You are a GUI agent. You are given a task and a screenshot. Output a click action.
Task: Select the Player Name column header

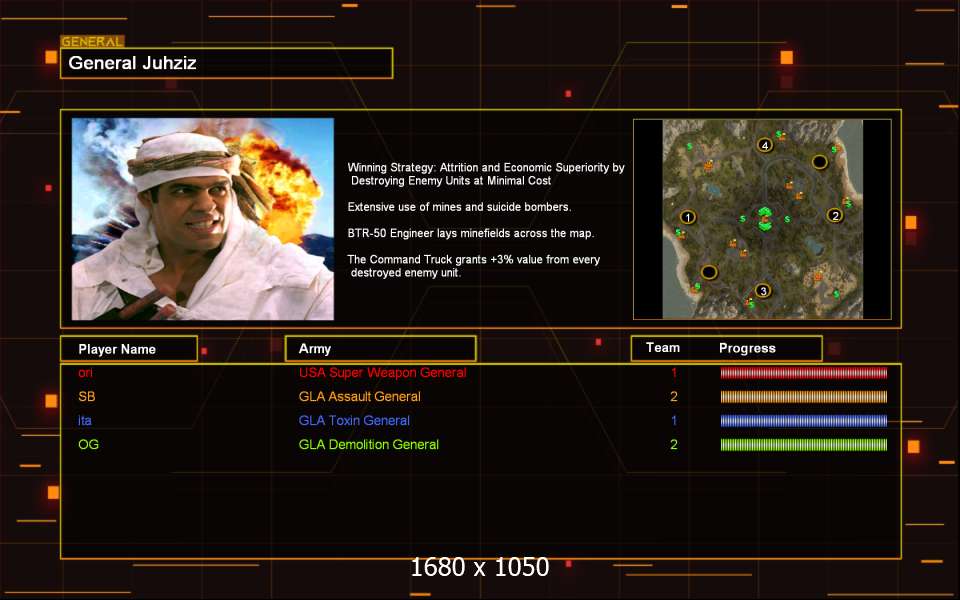click(x=129, y=349)
